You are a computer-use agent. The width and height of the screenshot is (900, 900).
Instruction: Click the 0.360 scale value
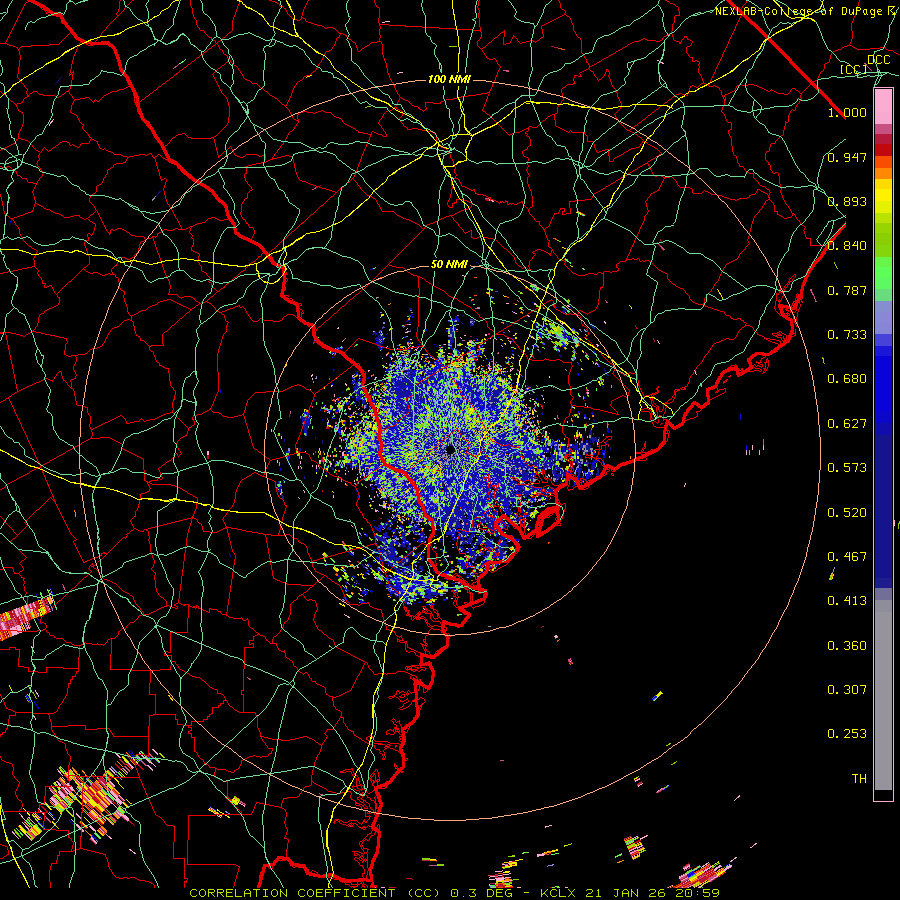pyautogui.click(x=847, y=646)
